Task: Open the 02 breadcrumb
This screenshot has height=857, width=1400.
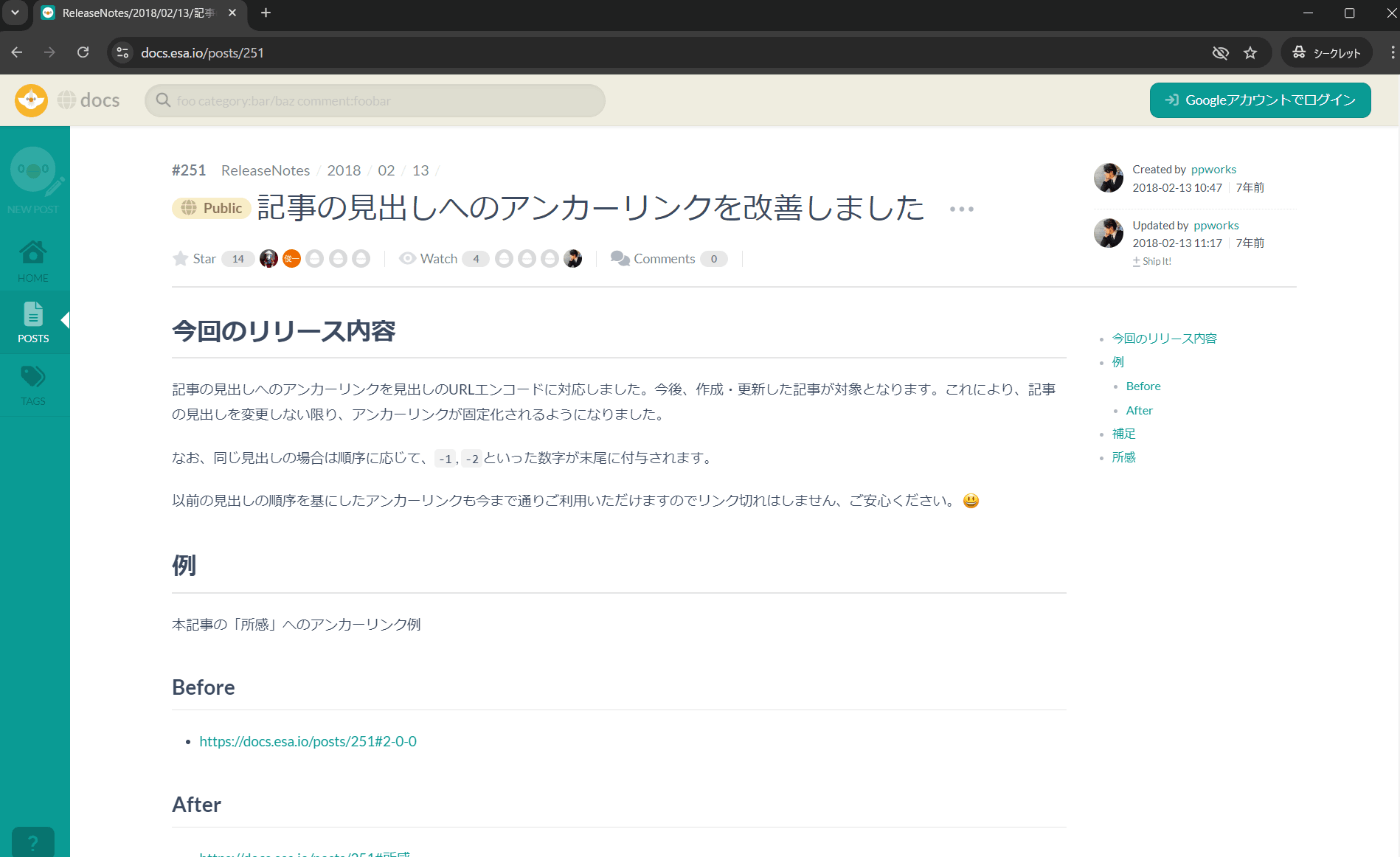Action: (x=386, y=170)
